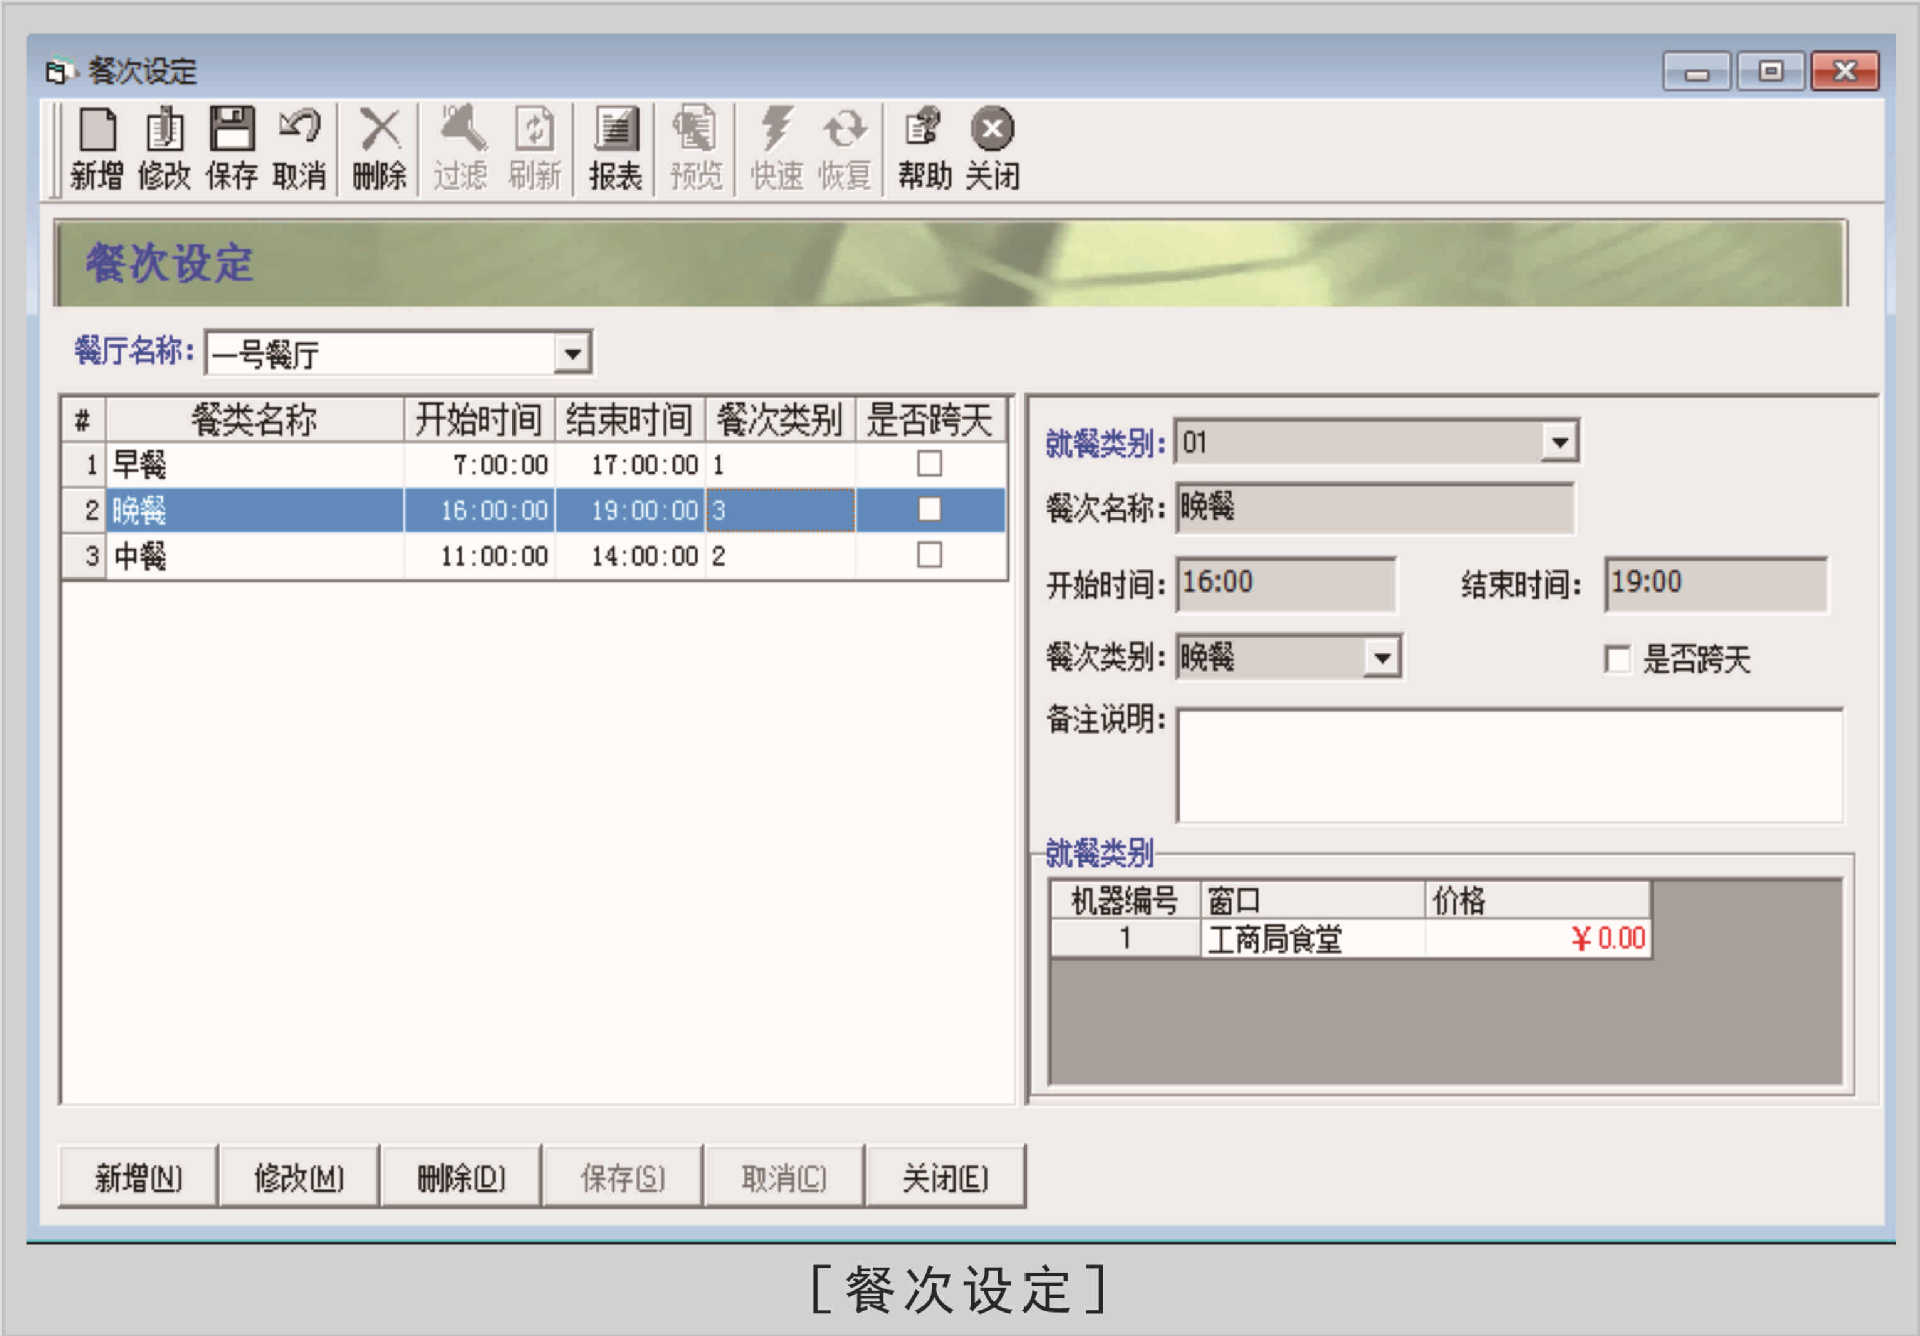Screen dimensions: 1920x1336
Task: Expand the 餐厅名称 dropdown
Action: coord(572,353)
